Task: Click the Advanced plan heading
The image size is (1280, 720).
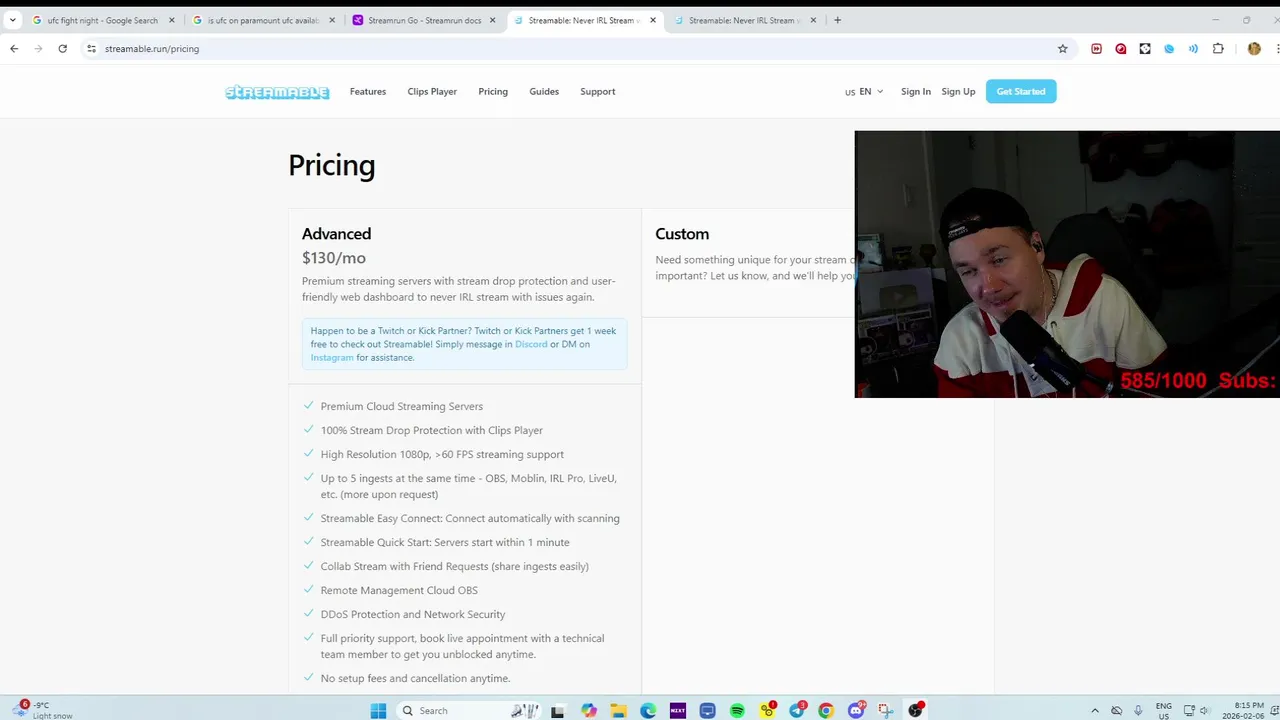Action: tap(336, 234)
